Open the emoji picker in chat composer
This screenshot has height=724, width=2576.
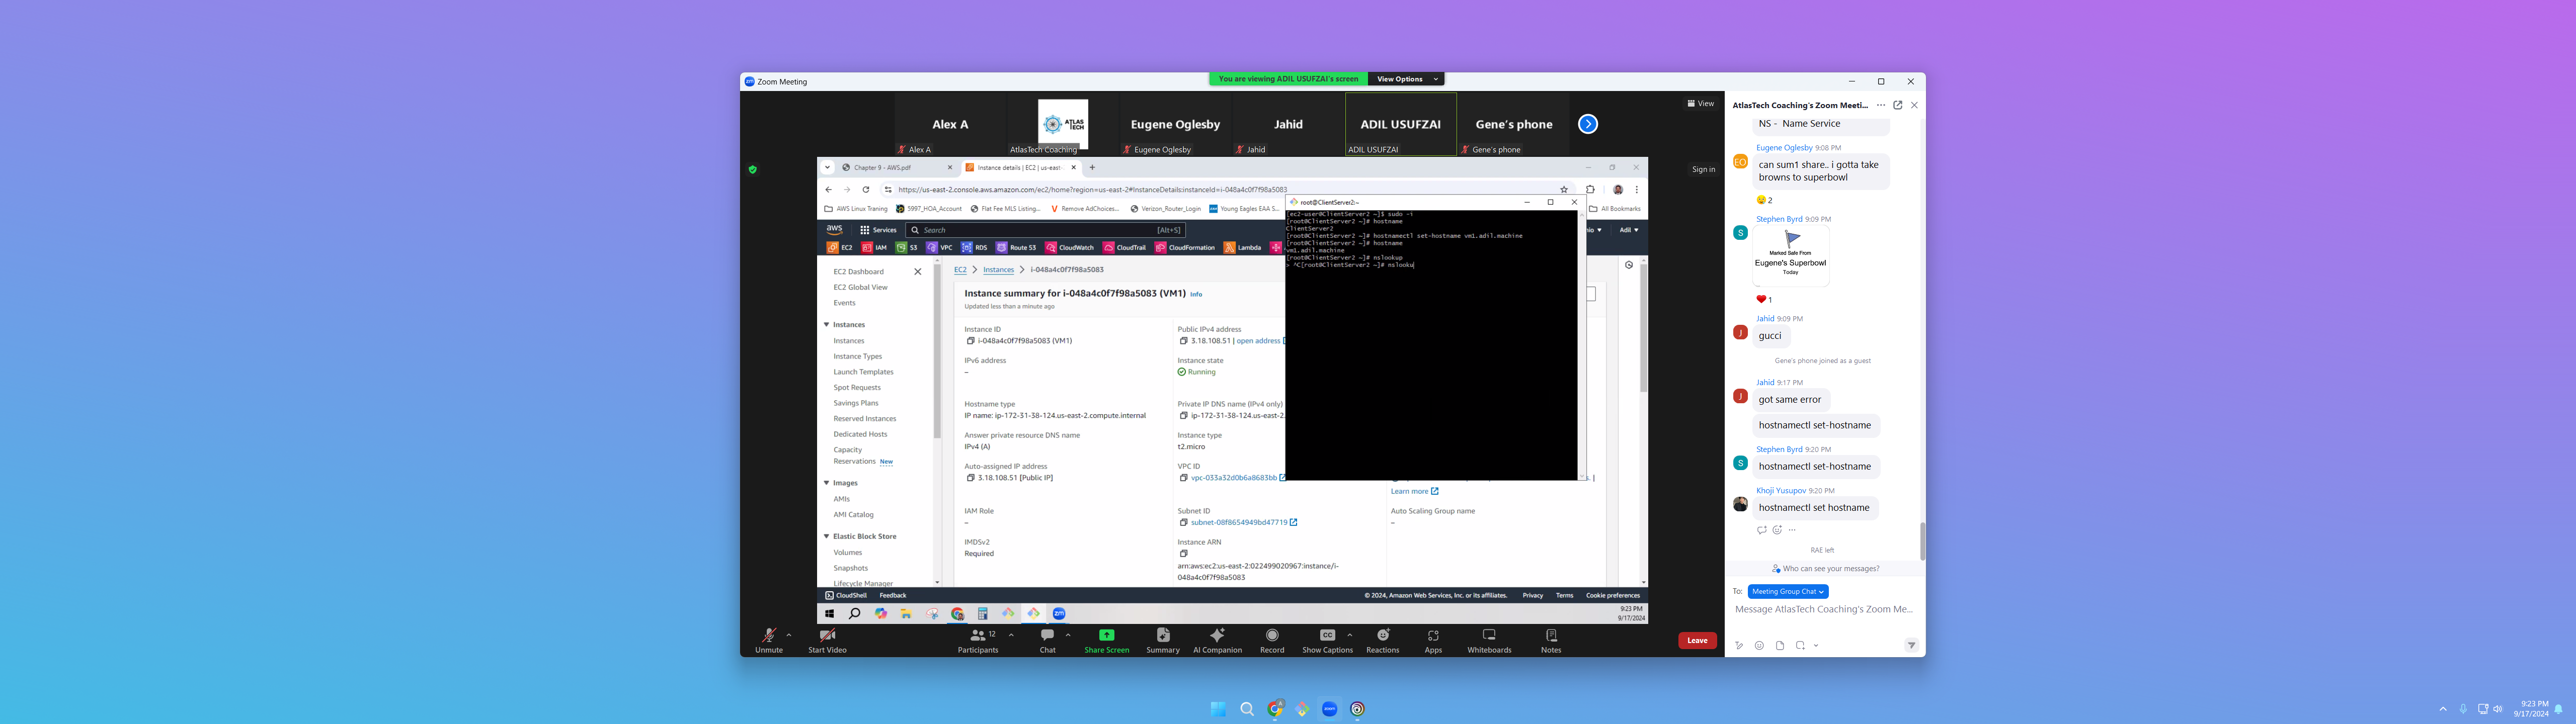coord(1759,646)
